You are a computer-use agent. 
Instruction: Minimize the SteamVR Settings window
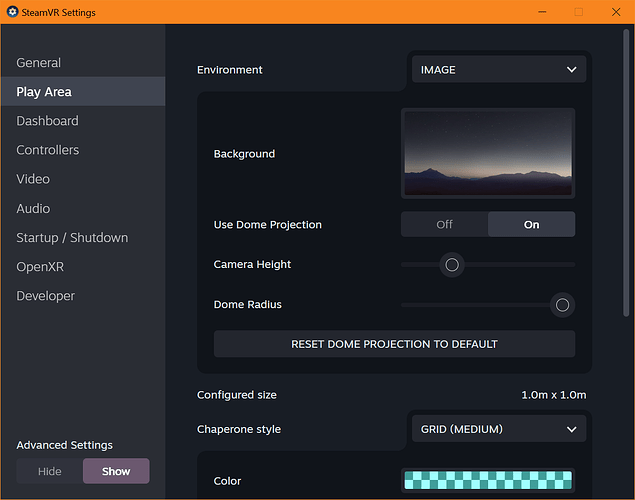[542, 12]
